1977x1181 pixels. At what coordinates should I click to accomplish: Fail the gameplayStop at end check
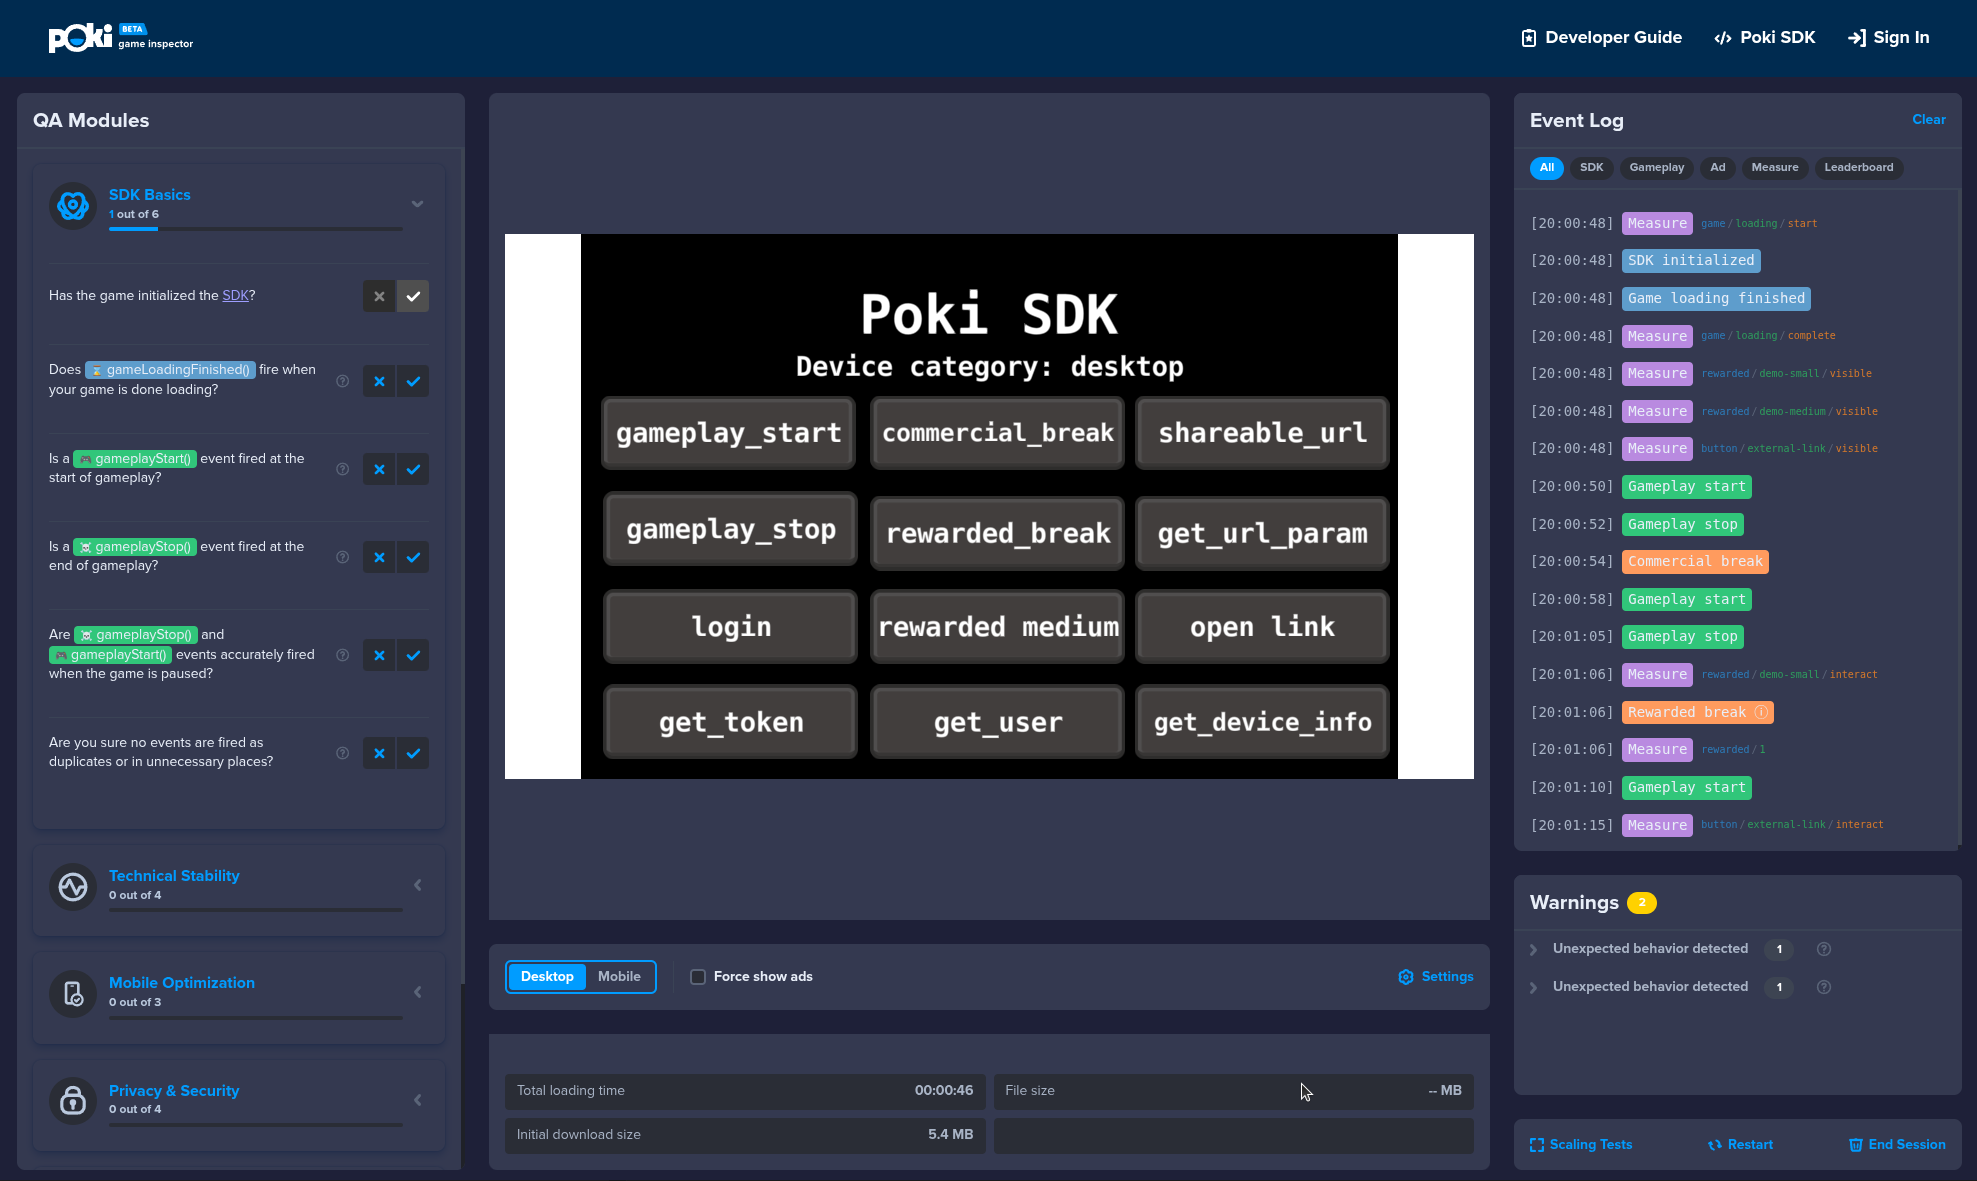379,557
